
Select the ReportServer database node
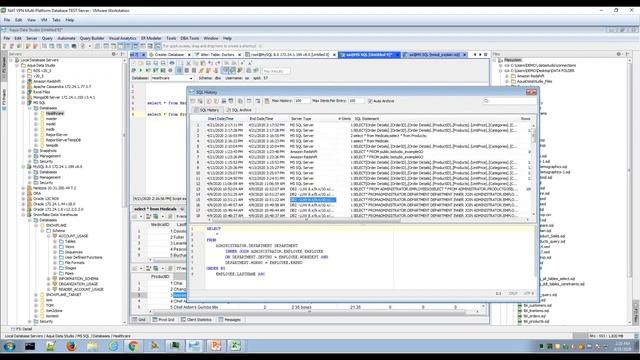pyautogui.click(x=57, y=135)
